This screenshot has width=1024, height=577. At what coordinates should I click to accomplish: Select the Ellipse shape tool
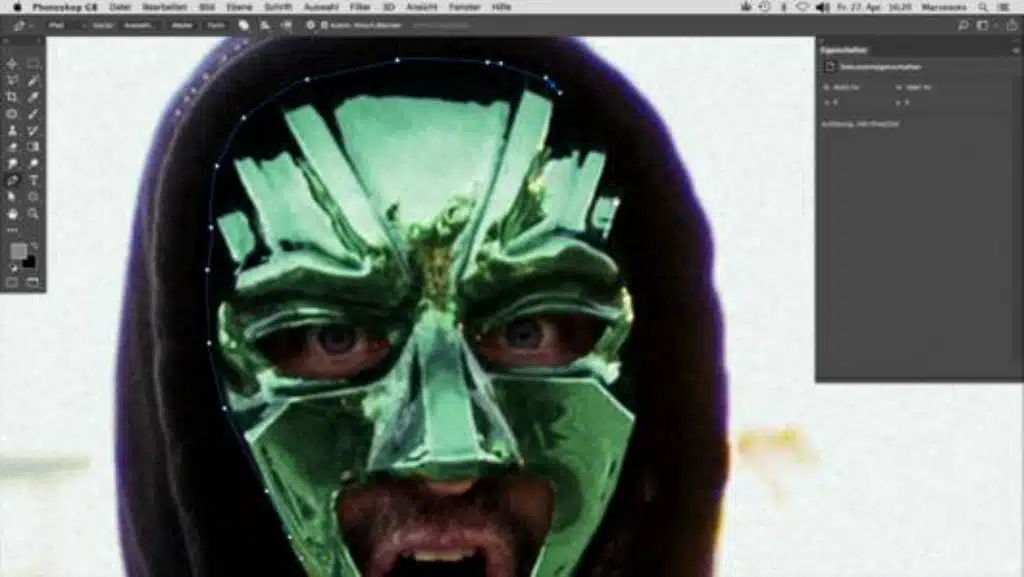[x=33, y=196]
